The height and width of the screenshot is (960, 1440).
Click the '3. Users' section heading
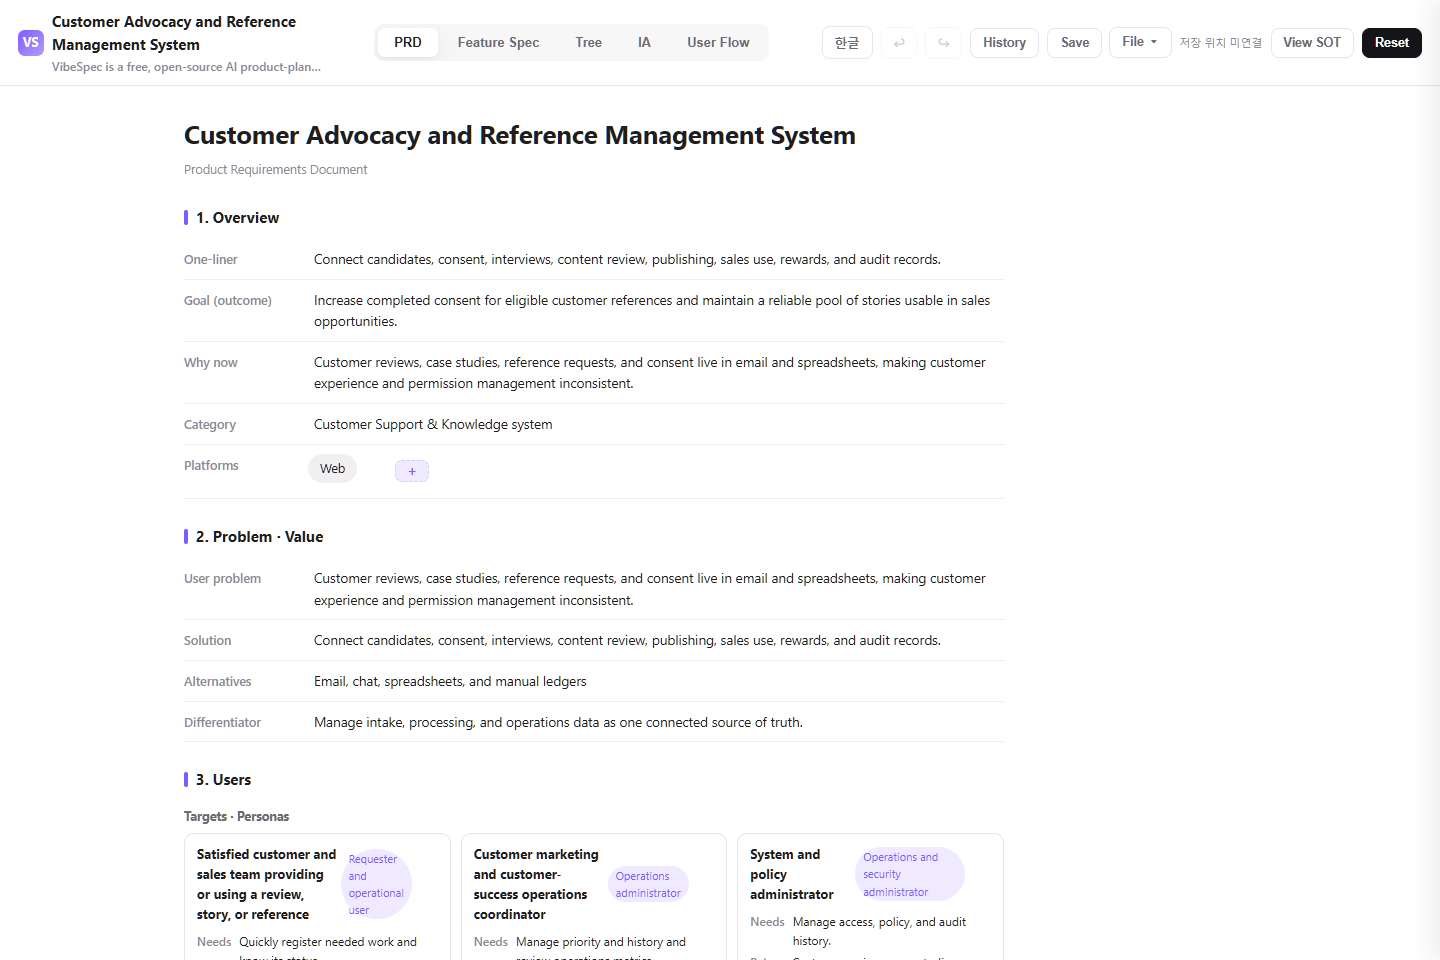pos(223,780)
